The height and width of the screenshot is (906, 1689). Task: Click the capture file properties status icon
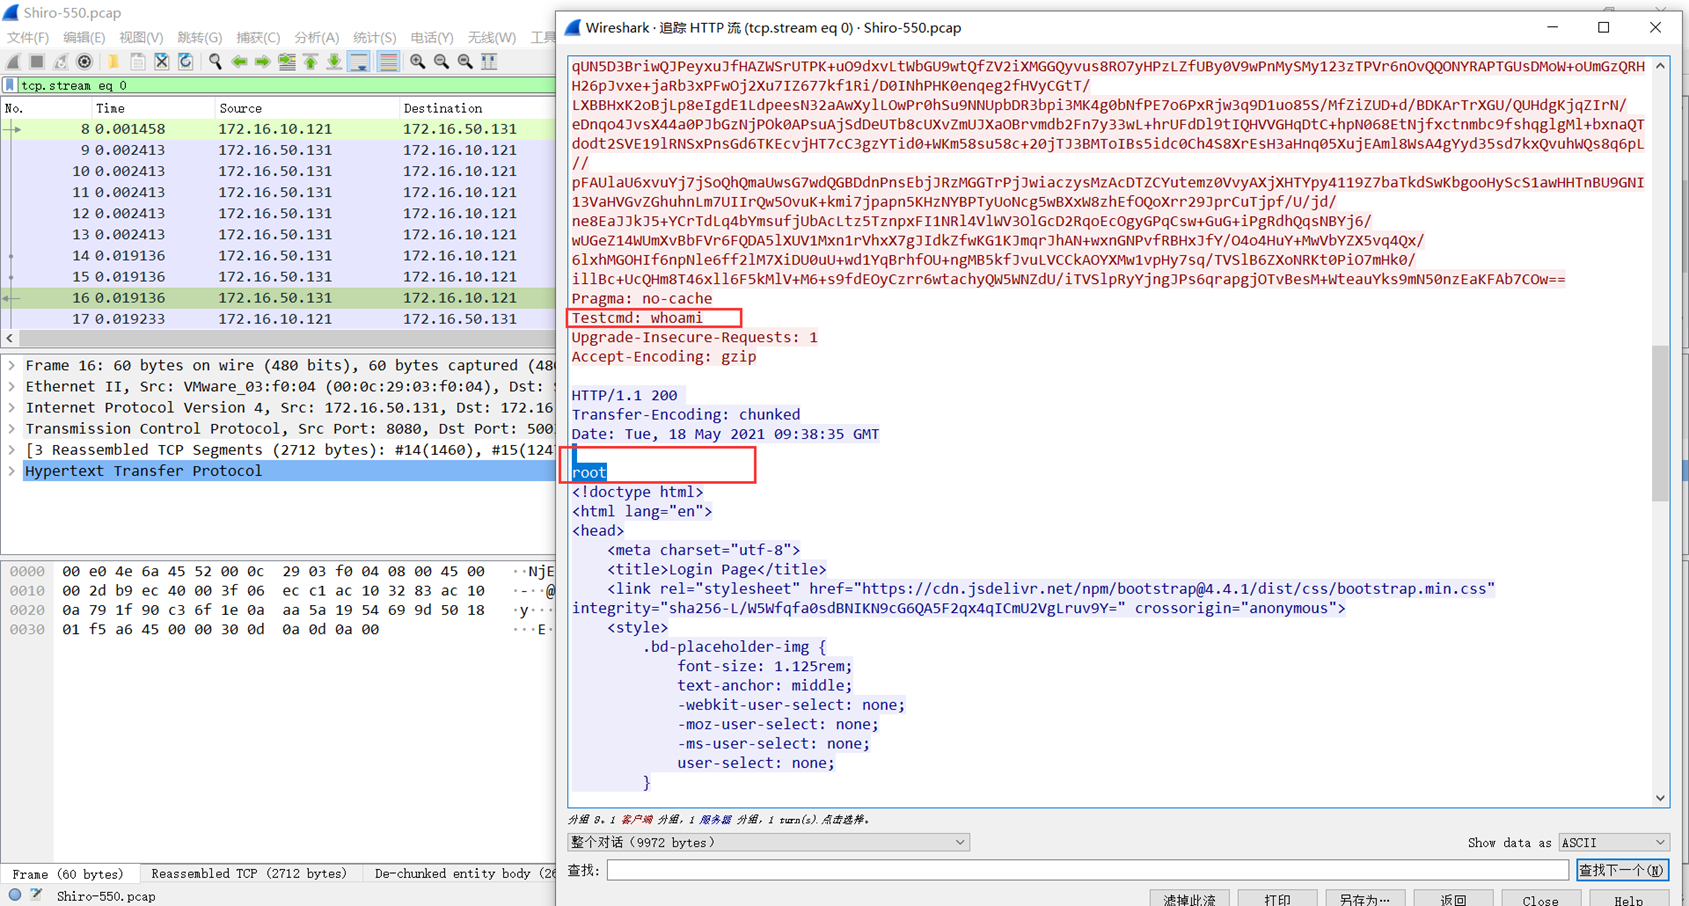coord(37,895)
